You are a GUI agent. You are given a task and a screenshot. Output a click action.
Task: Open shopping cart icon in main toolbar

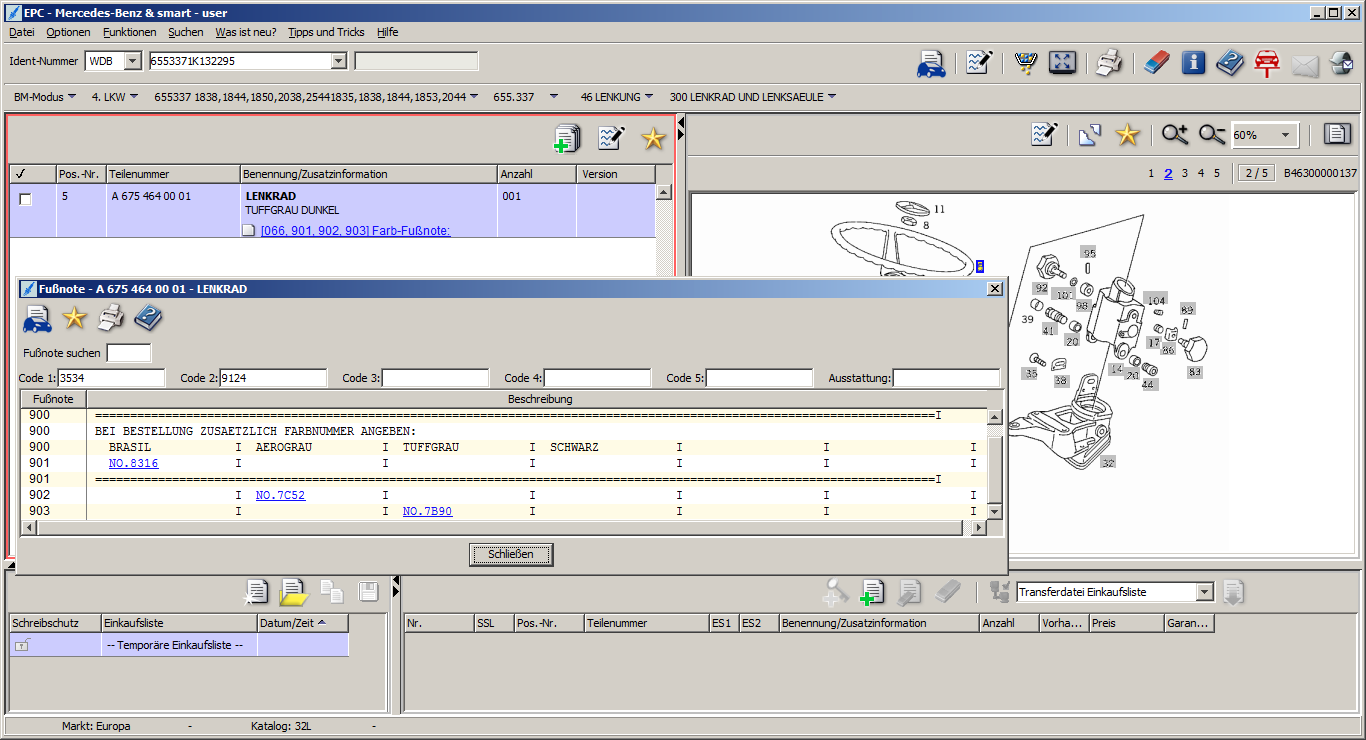click(x=1025, y=63)
